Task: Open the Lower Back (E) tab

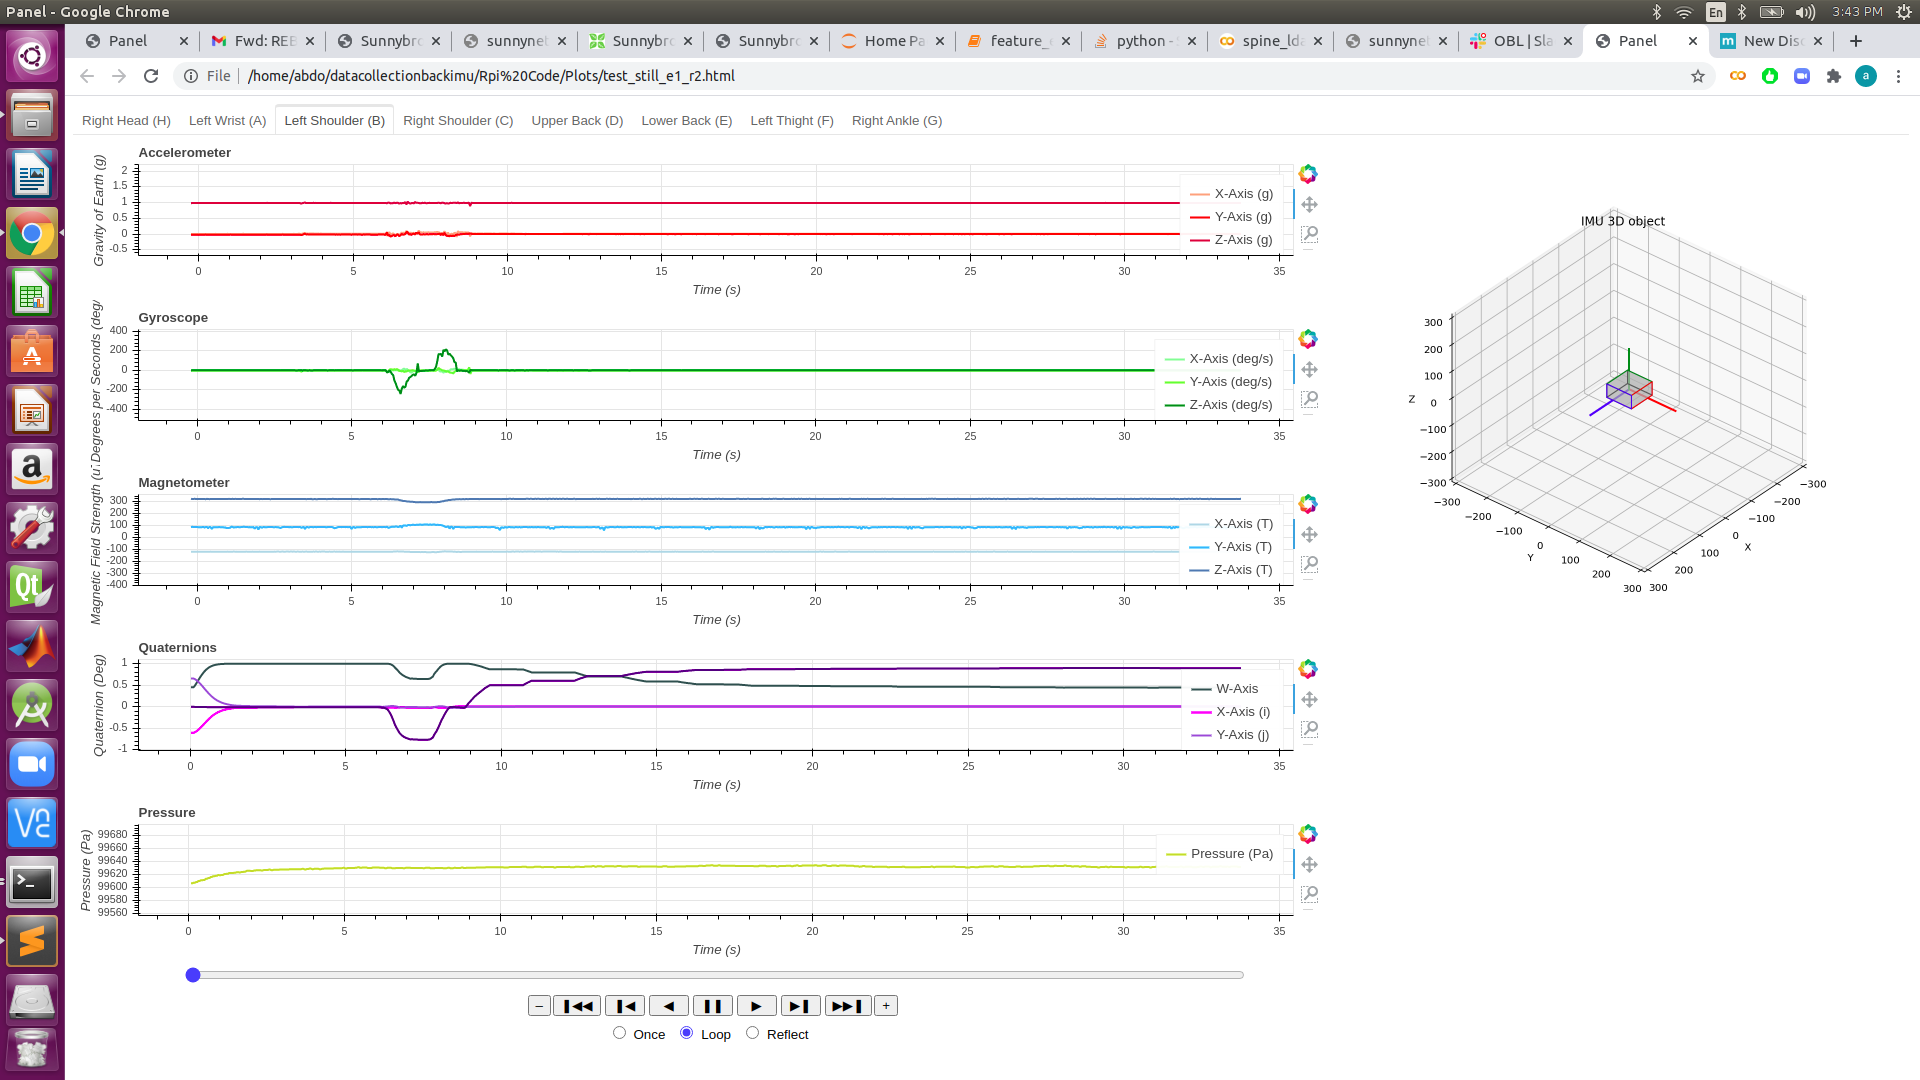Action: tap(686, 121)
